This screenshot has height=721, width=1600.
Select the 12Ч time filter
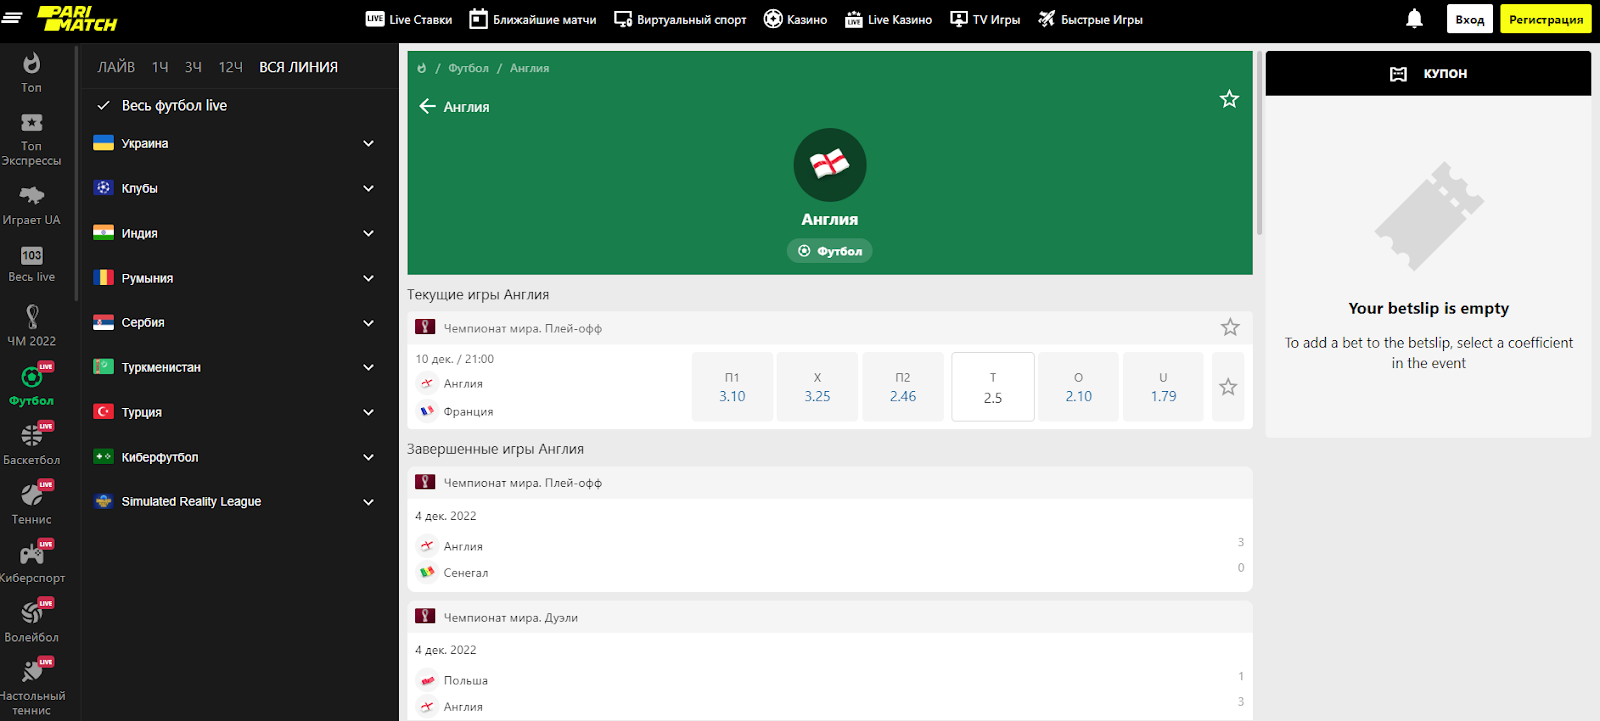231,67
